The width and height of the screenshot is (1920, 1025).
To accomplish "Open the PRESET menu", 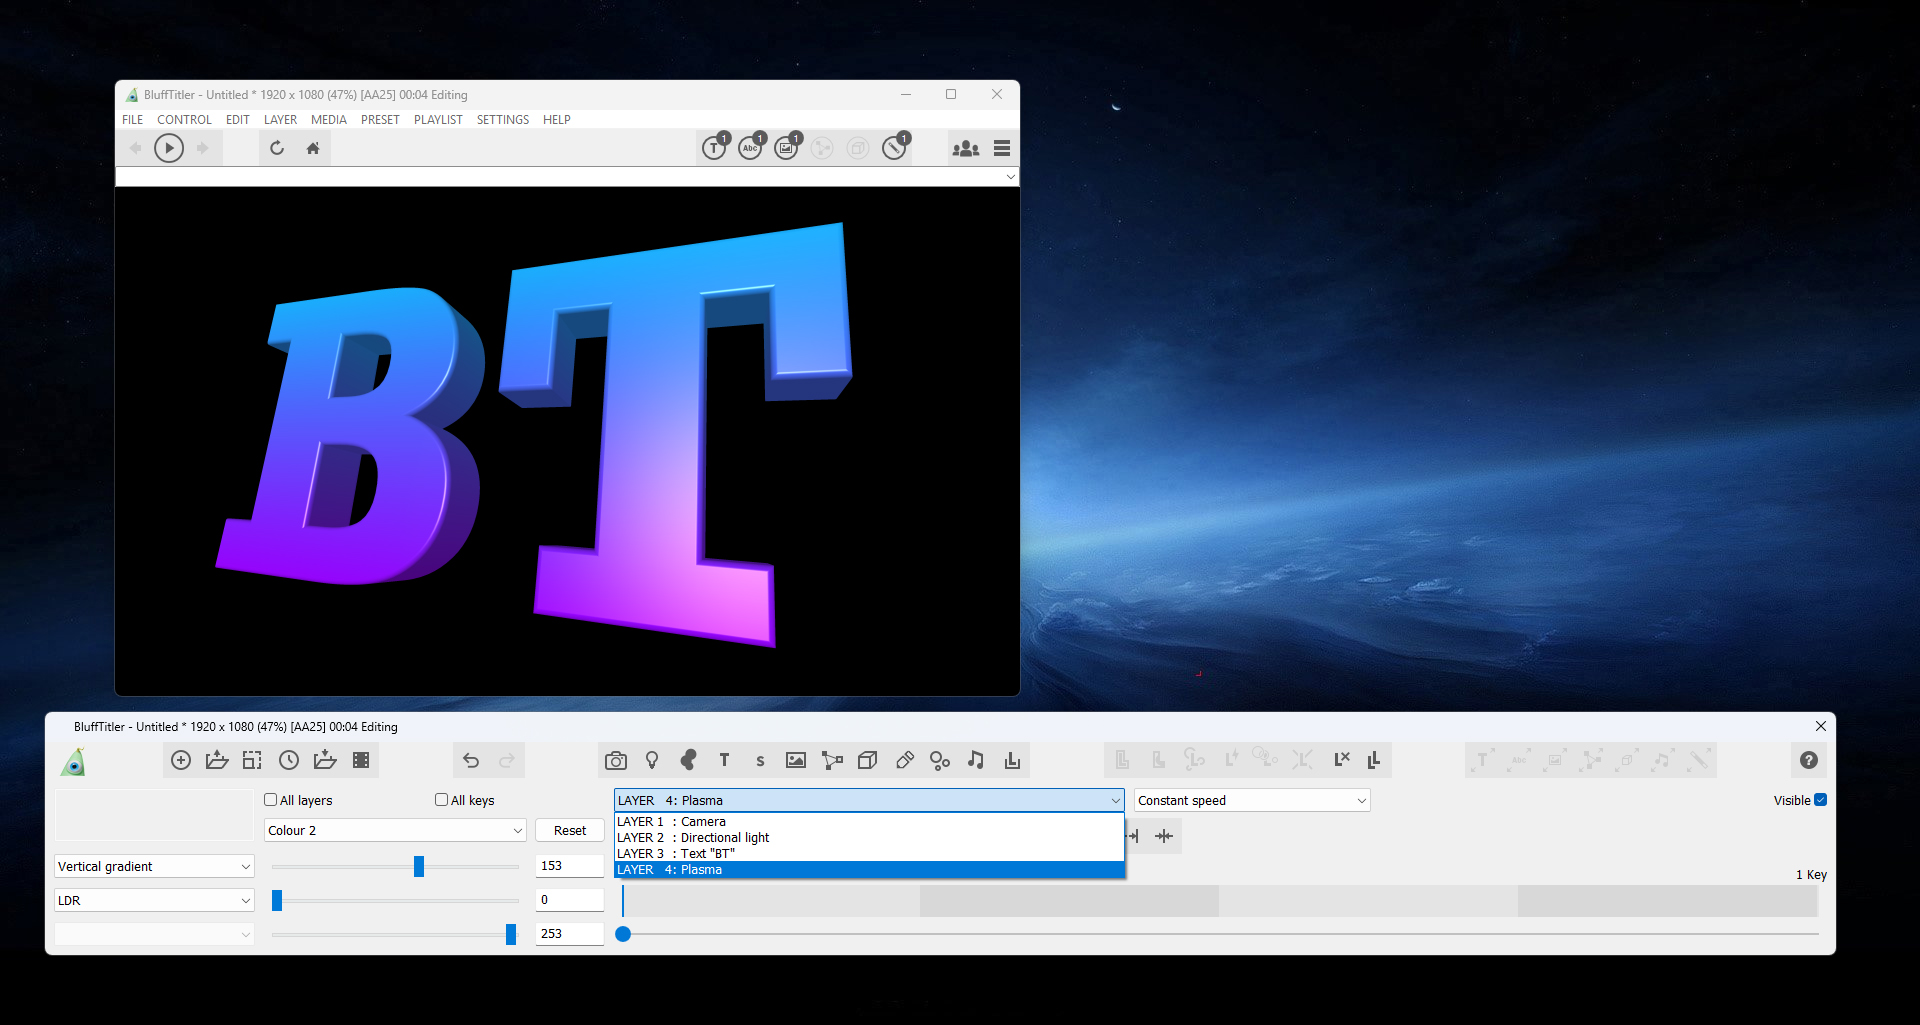I will pyautogui.click(x=380, y=120).
